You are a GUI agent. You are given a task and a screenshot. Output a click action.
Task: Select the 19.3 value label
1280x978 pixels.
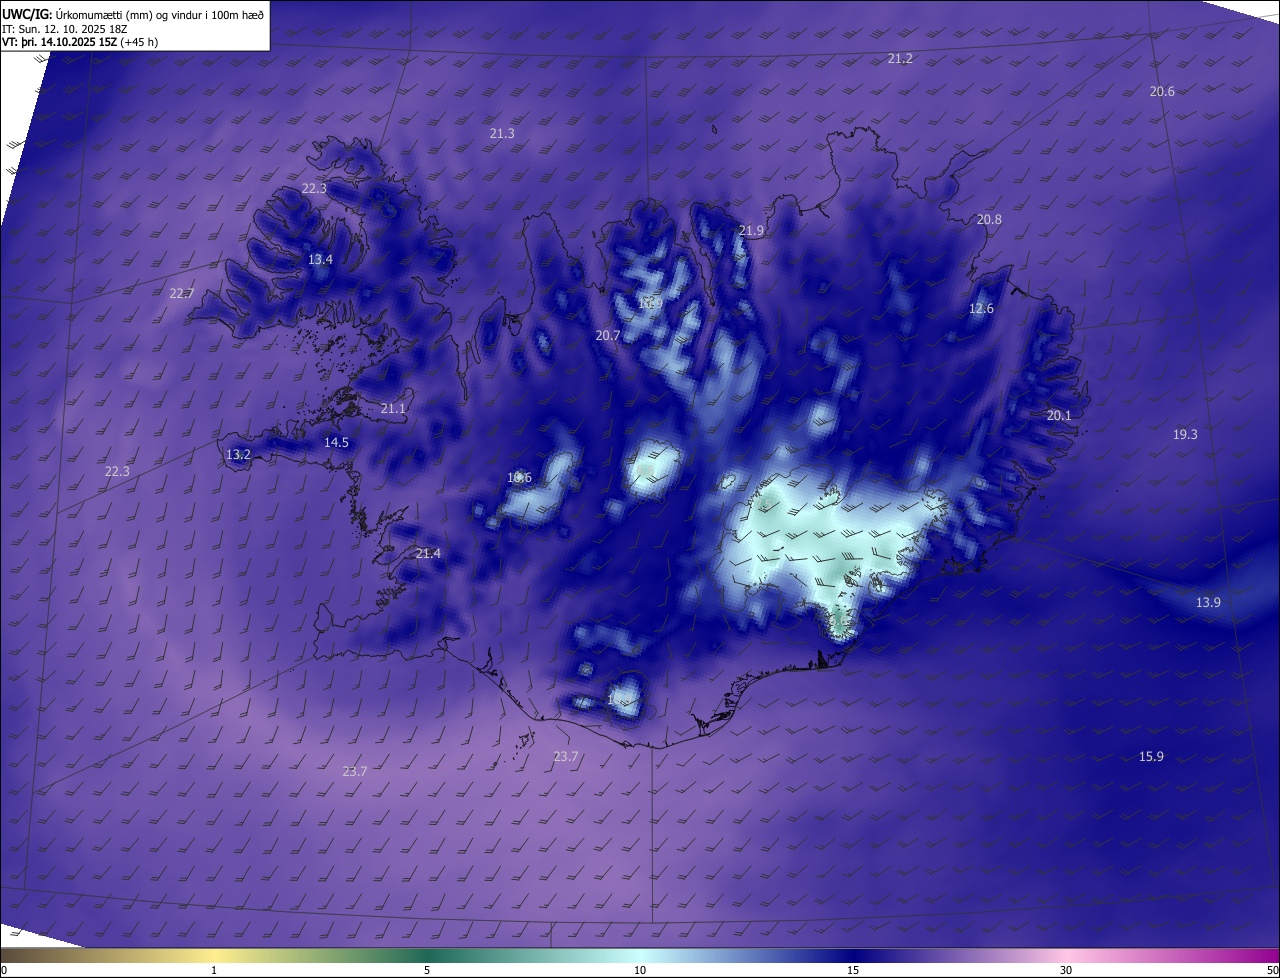point(1185,434)
